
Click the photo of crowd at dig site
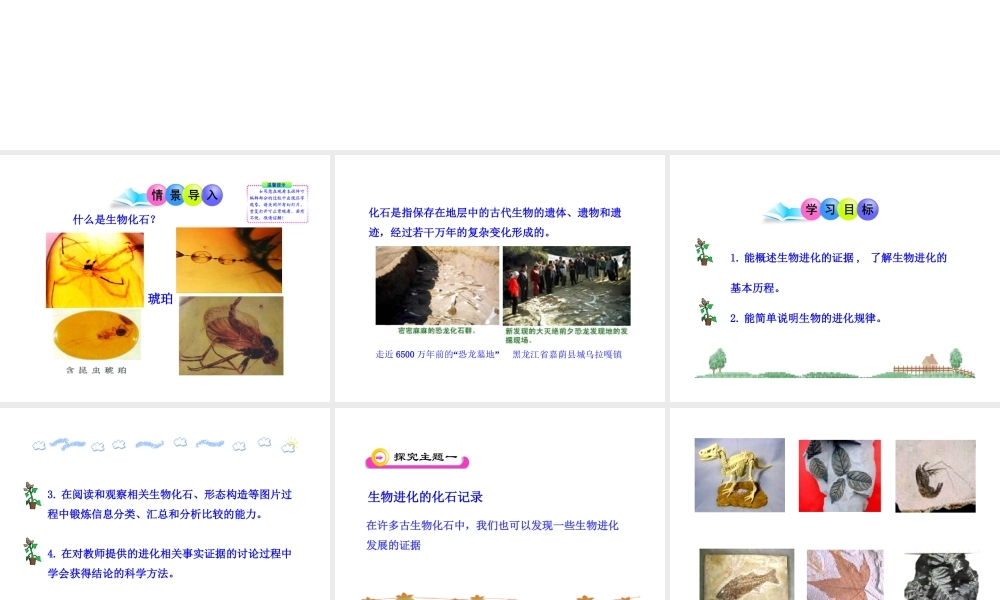point(566,286)
